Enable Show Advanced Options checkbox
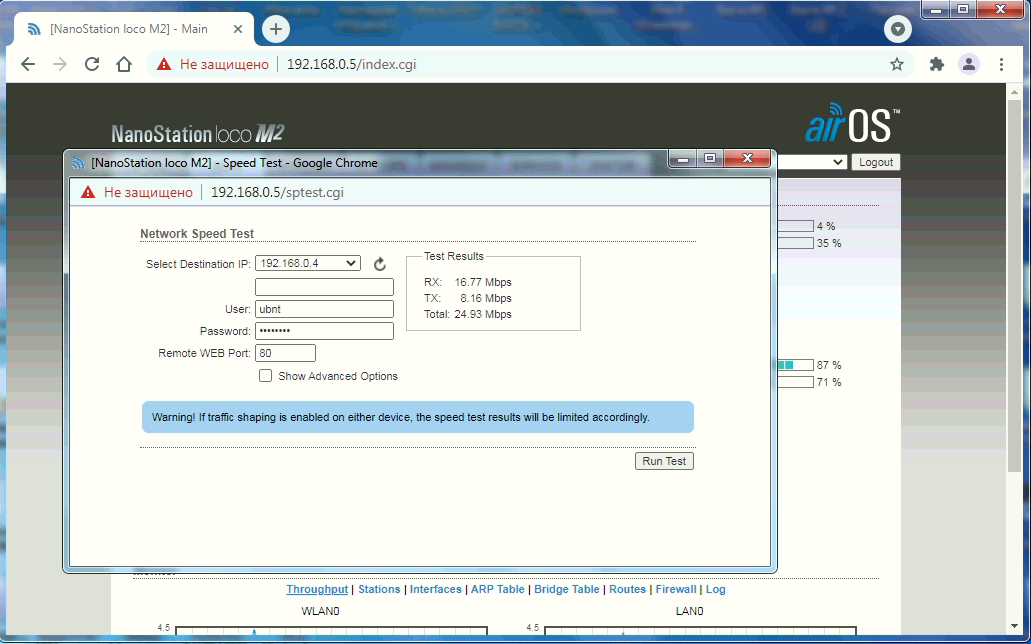1031x644 pixels. (266, 376)
